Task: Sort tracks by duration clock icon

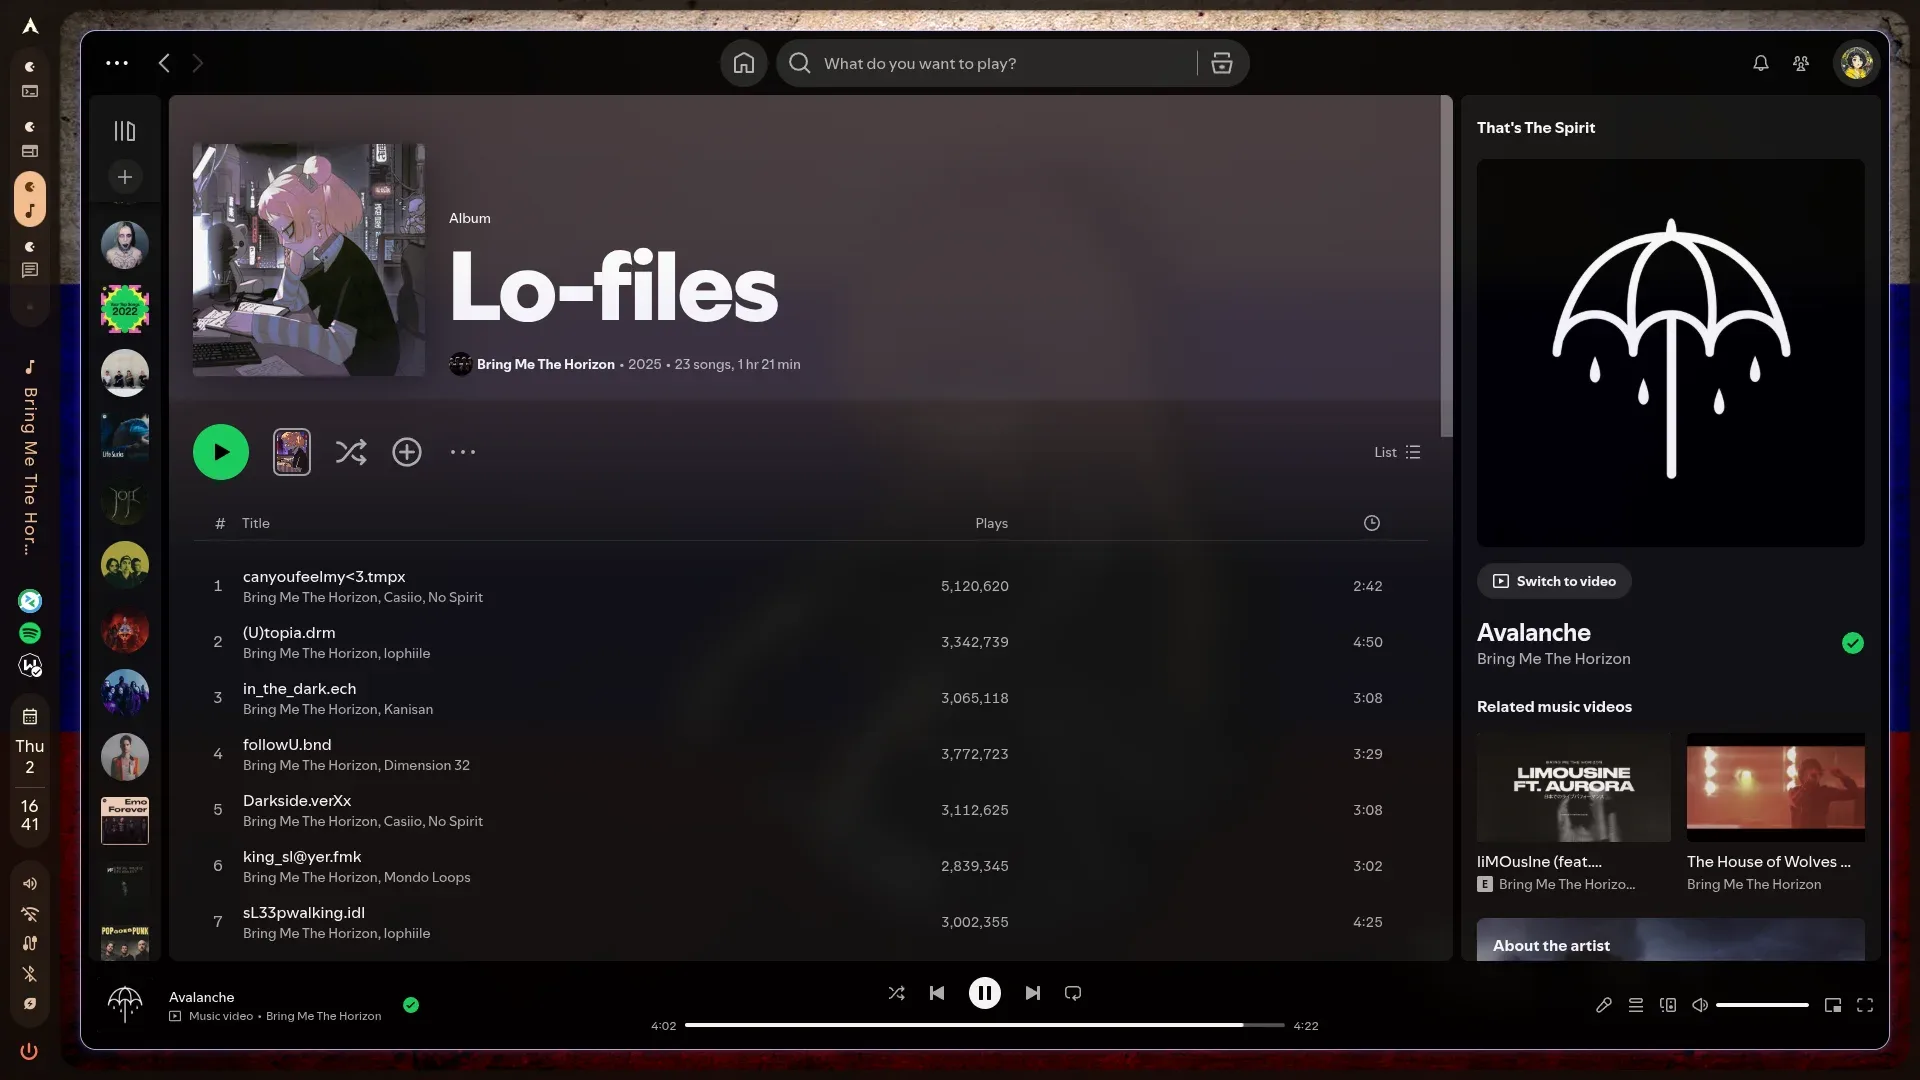Action: pyautogui.click(x=1371, y=523)
